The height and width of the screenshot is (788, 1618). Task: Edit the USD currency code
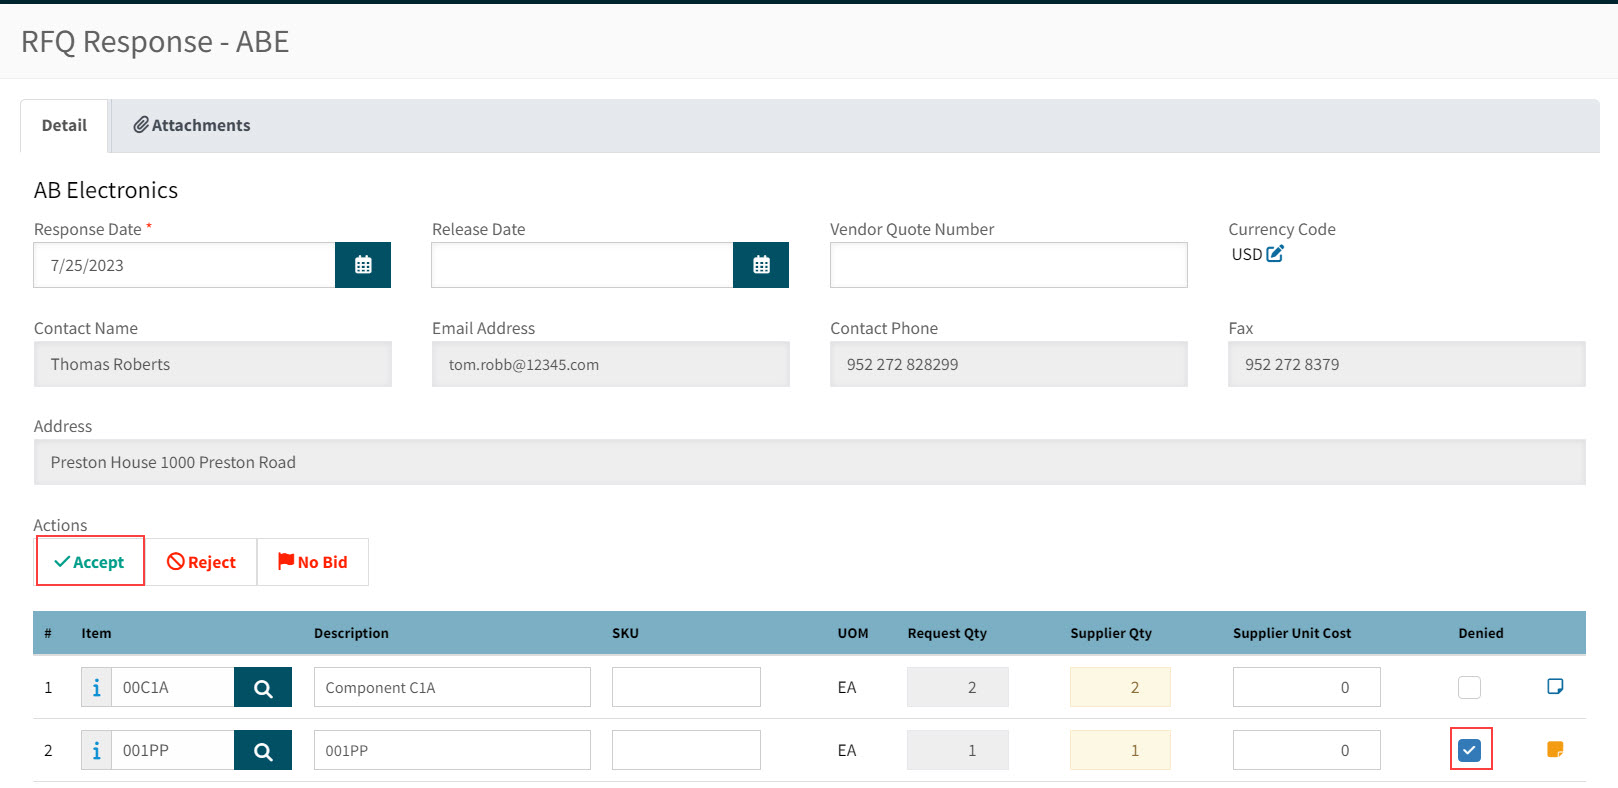tap(1275, 254)
